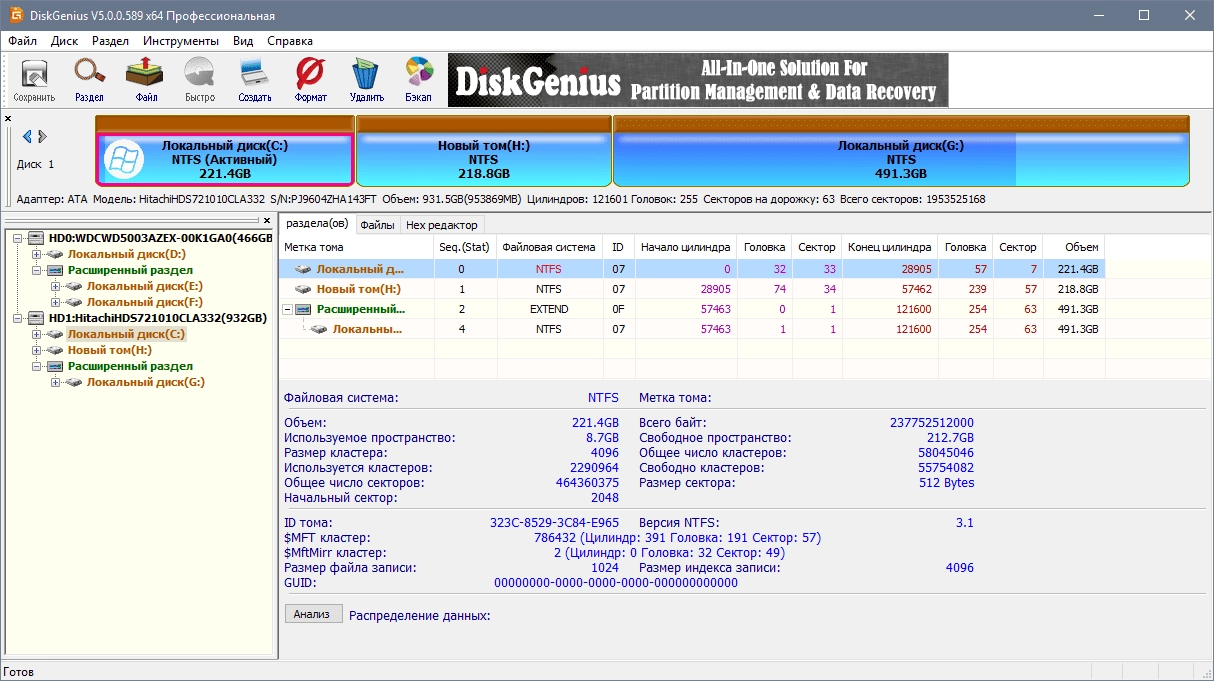Expand Локальный диск(E:) tree node
1214x681 pixels.
click(56, 286)
